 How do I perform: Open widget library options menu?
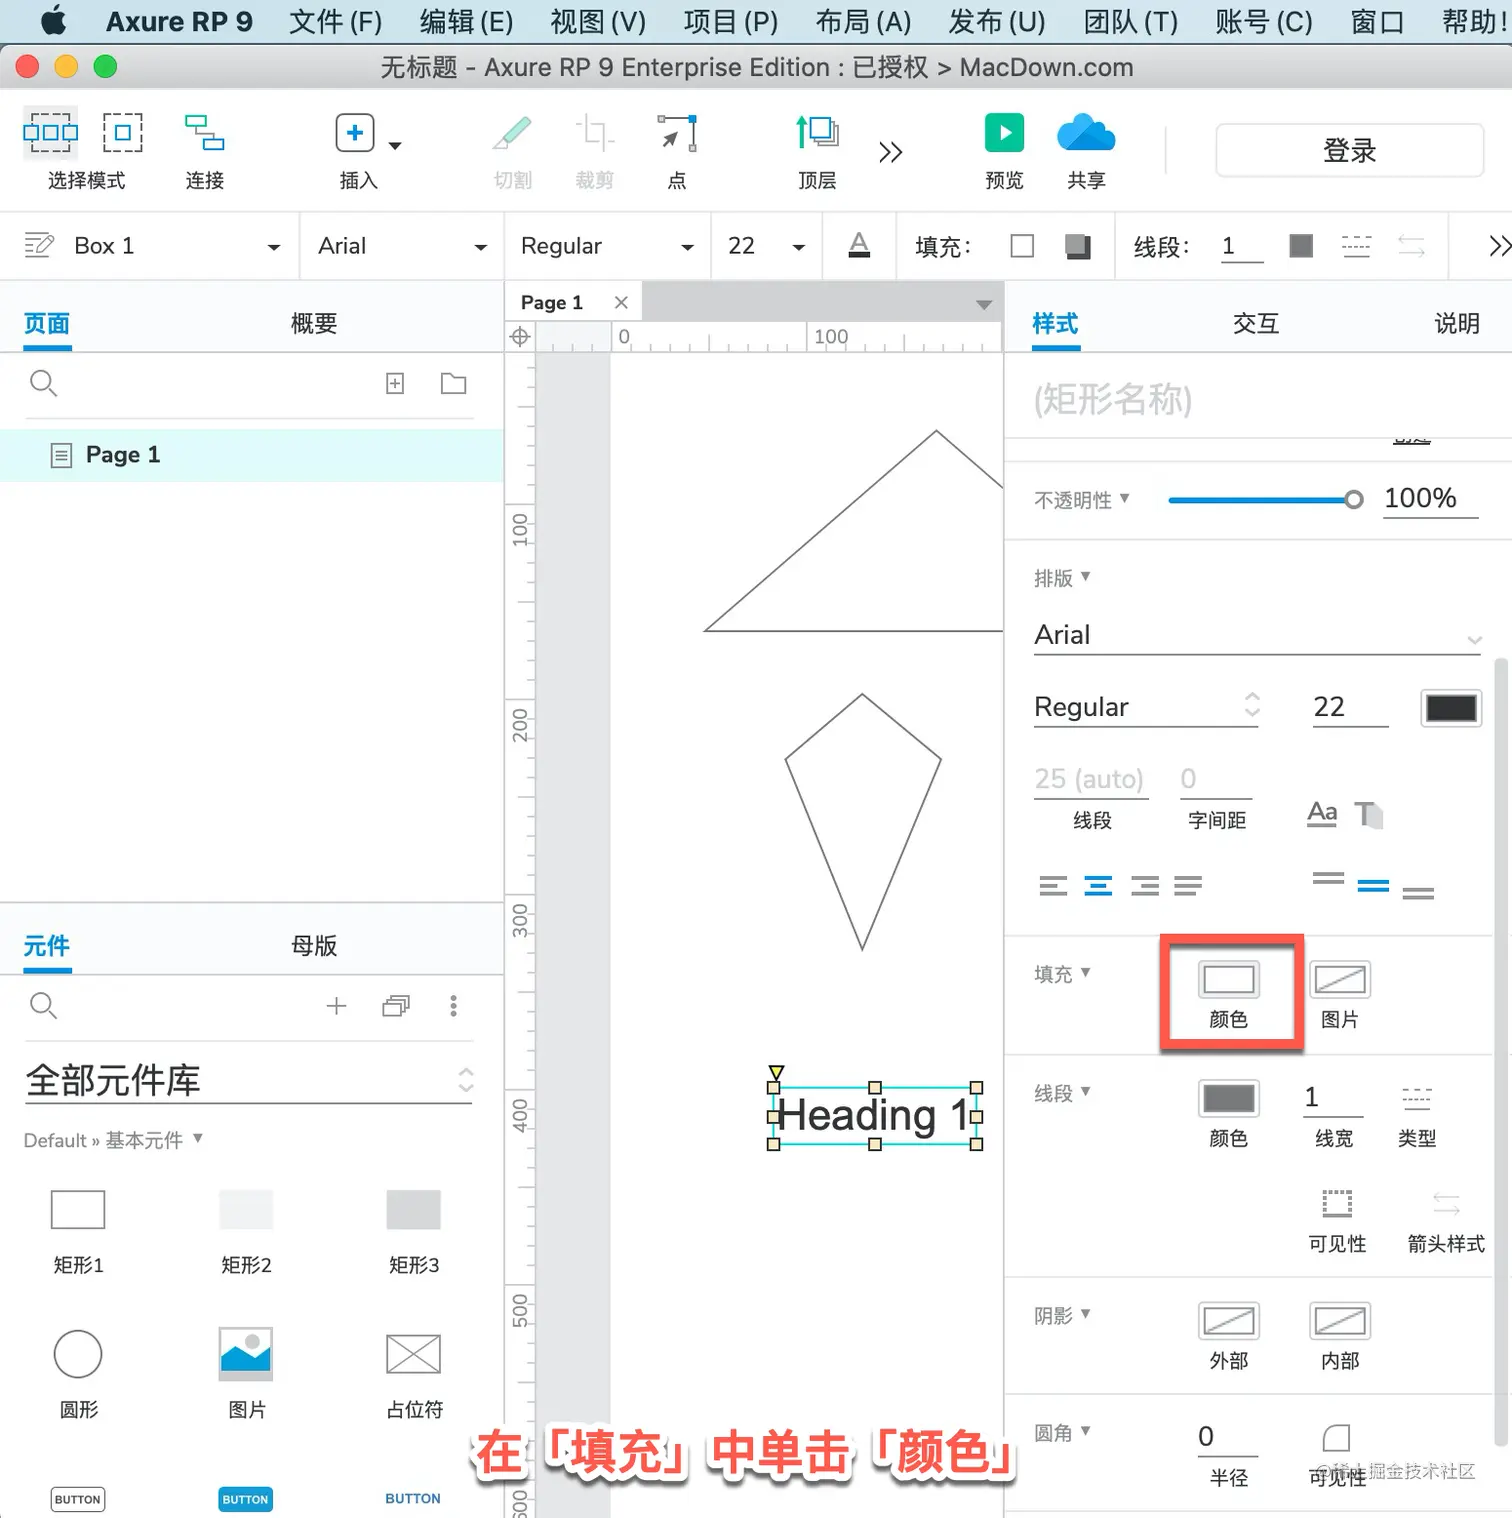coord(453,1006)
